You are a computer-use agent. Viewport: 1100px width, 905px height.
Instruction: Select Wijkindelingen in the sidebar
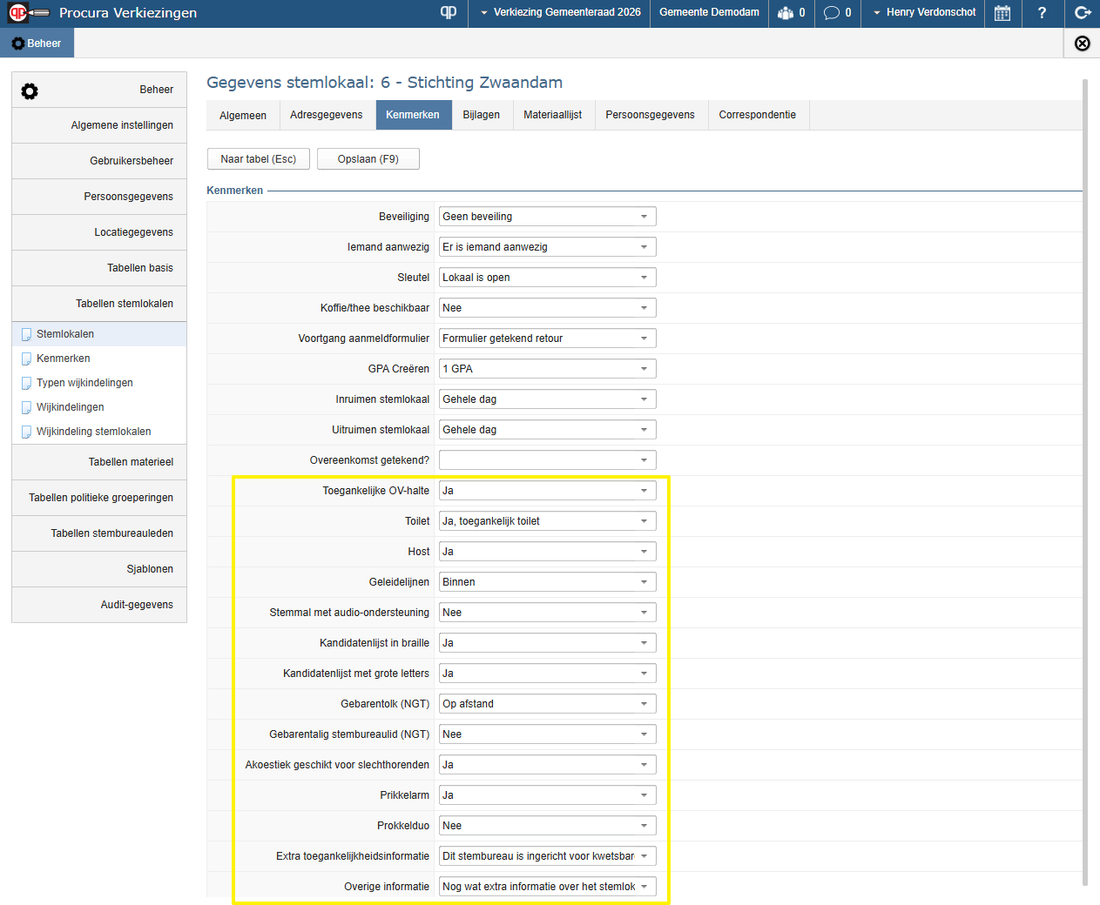tap(70, 407)
